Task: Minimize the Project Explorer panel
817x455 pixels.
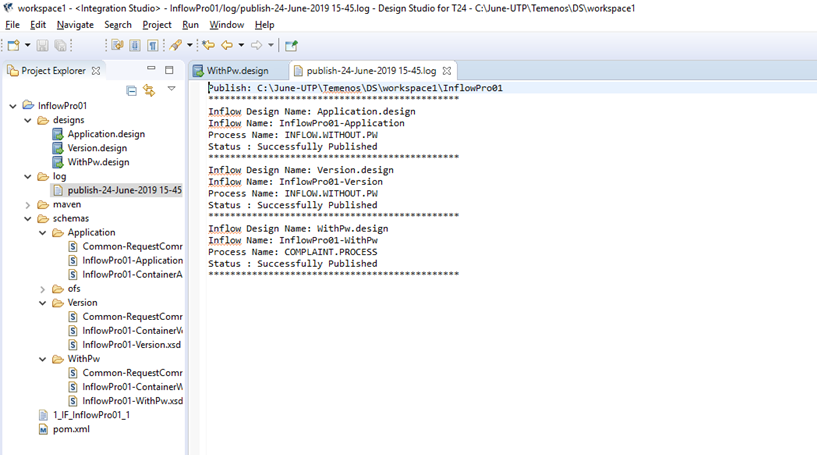Action: [151, 70]
